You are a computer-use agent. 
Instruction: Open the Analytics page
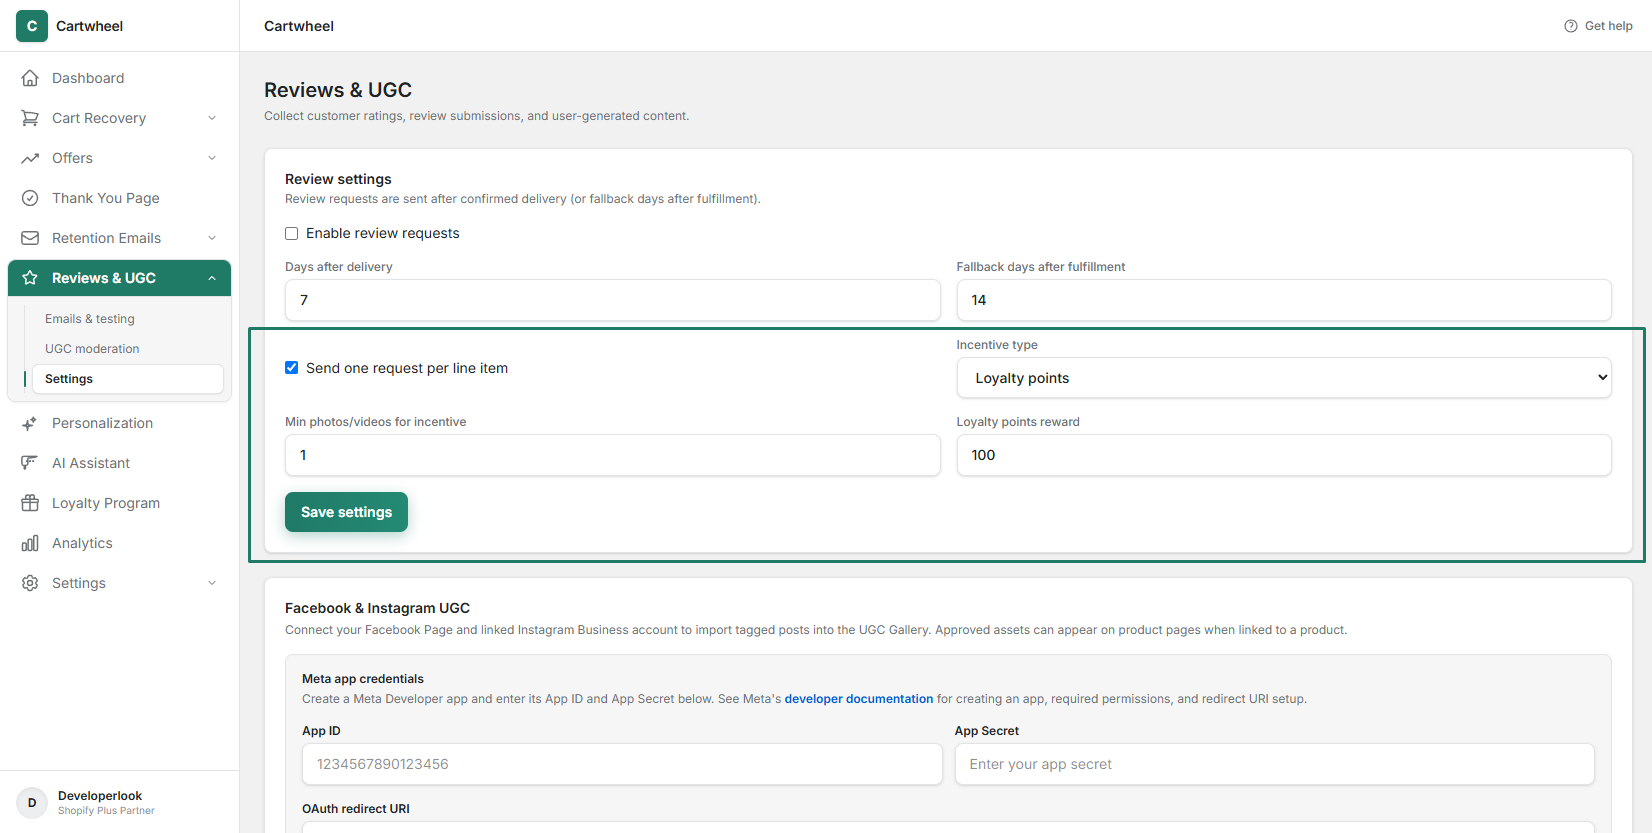coord(120,543)
